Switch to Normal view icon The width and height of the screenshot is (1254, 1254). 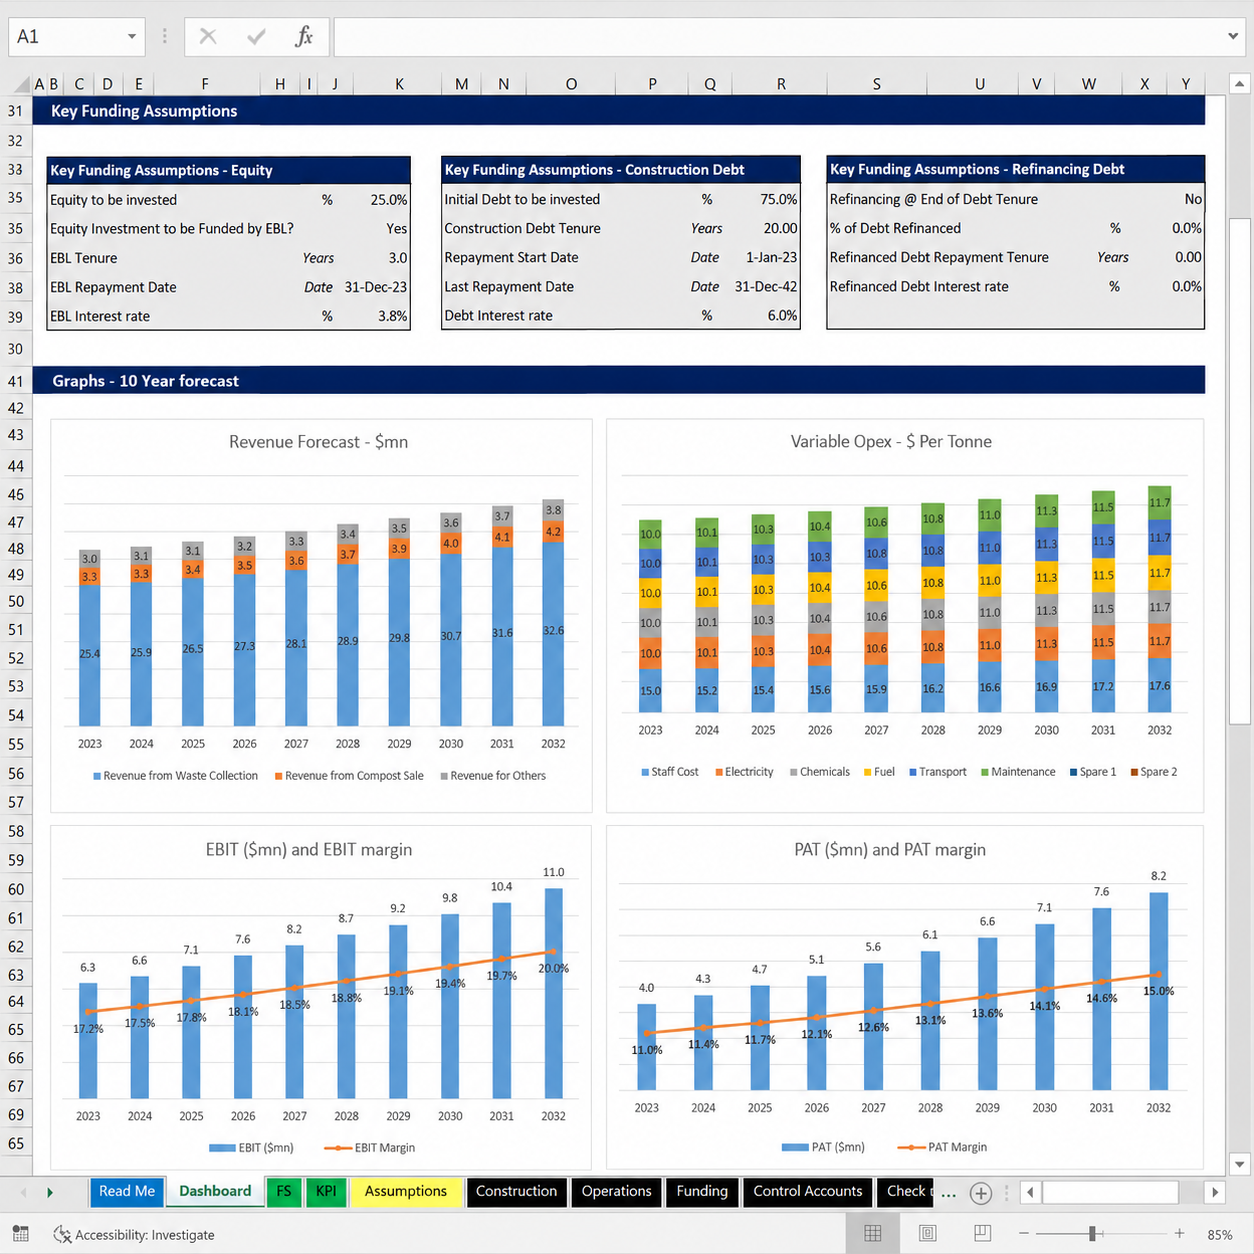point(873,1233)
